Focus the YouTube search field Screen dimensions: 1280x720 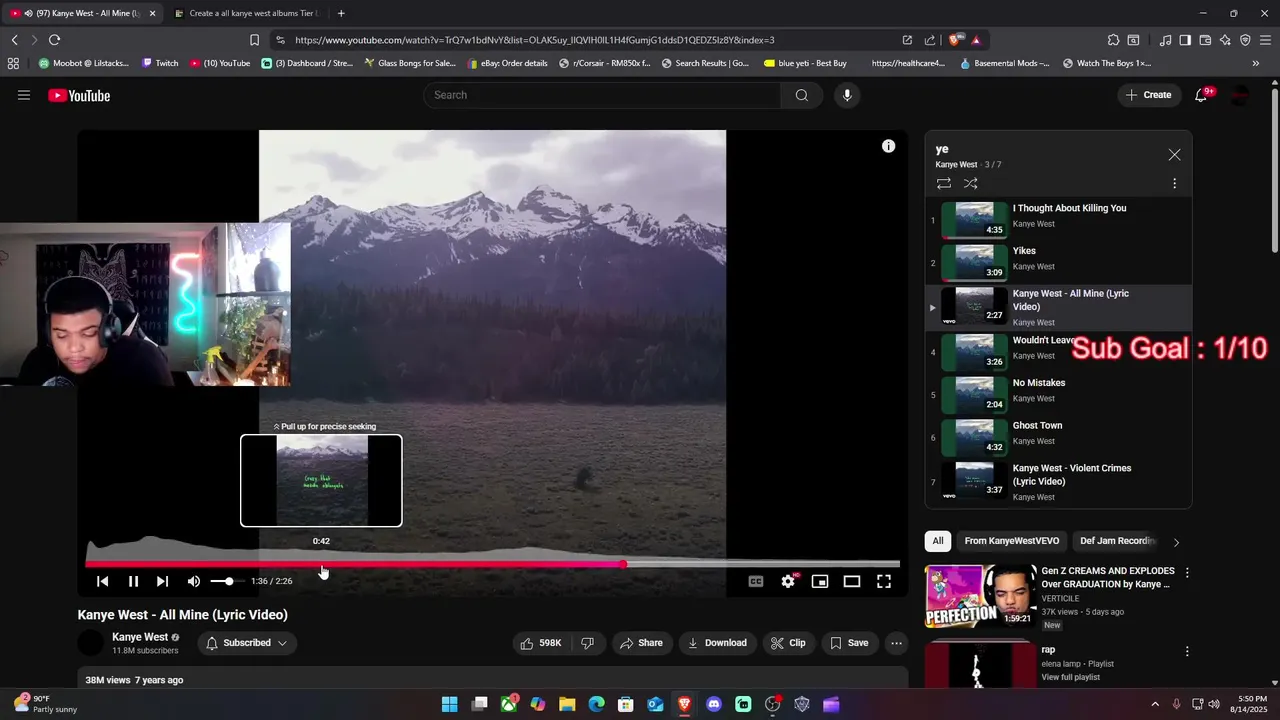[602, 95]
